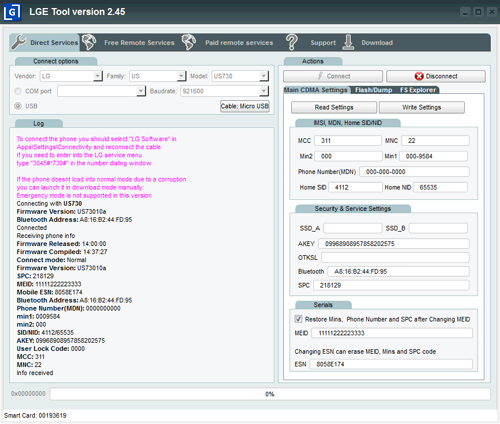This screenshot has height=424, width=500.
Task: Open the Support tab
Action: click(x=312, y=42)
